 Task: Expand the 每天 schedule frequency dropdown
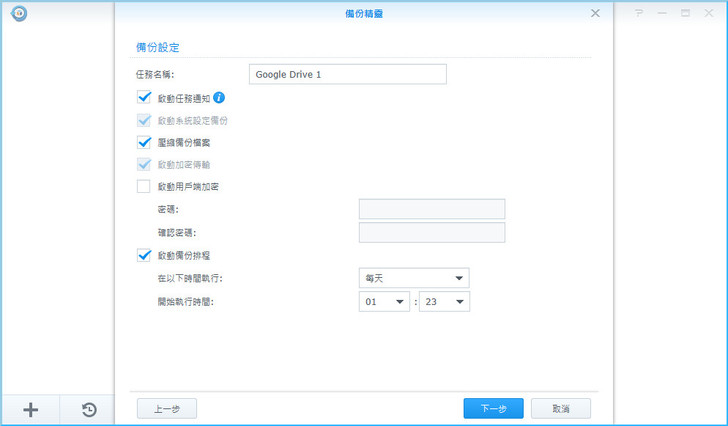414,278
